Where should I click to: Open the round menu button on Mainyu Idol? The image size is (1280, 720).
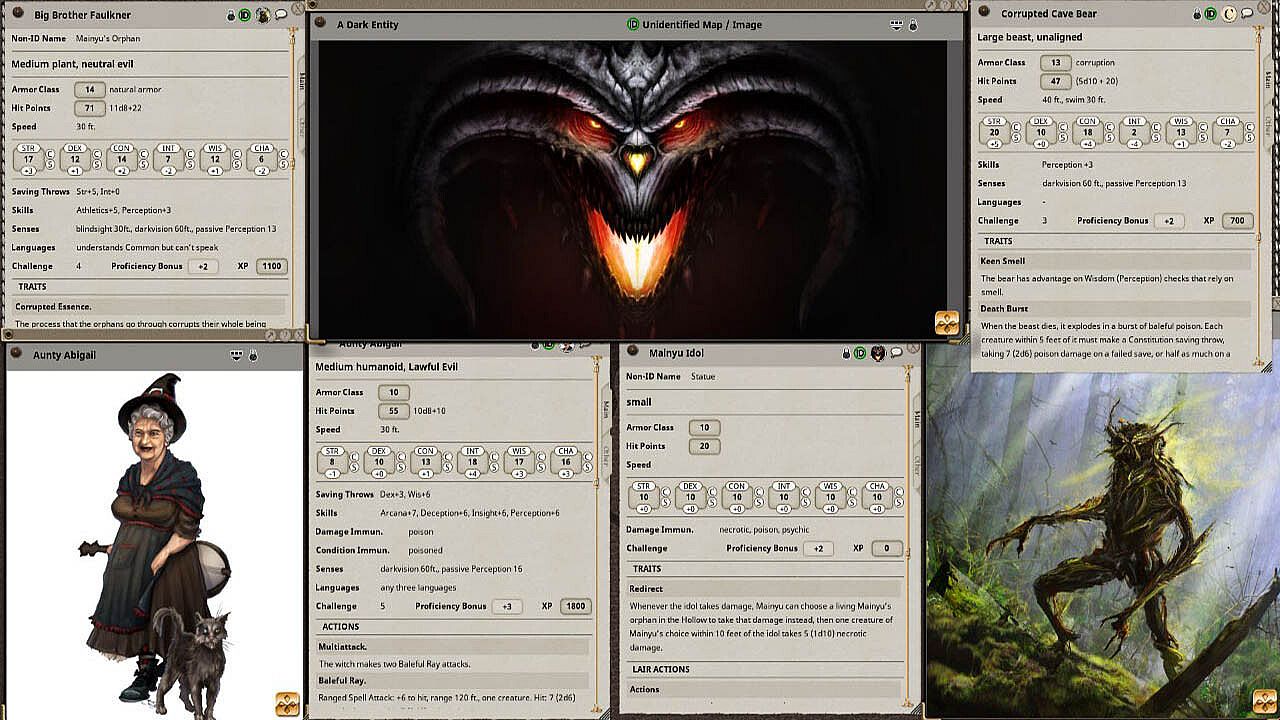[x=630, y=353]
